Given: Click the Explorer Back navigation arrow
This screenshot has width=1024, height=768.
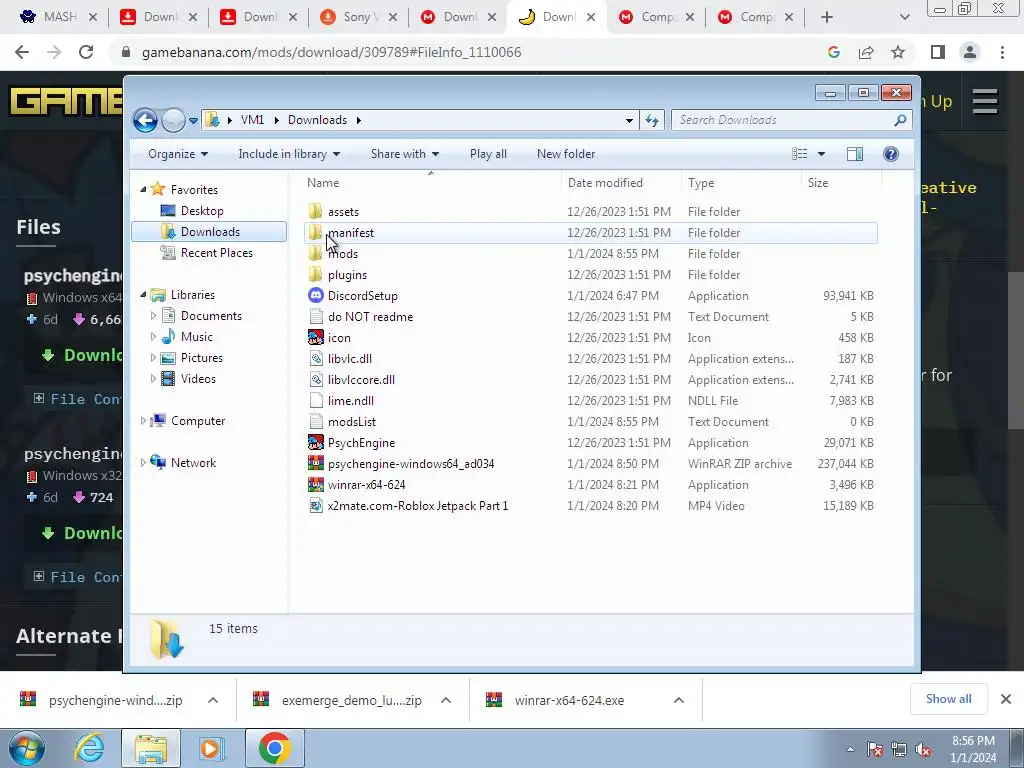Looking at the screenshot, I should pos(146,120).
